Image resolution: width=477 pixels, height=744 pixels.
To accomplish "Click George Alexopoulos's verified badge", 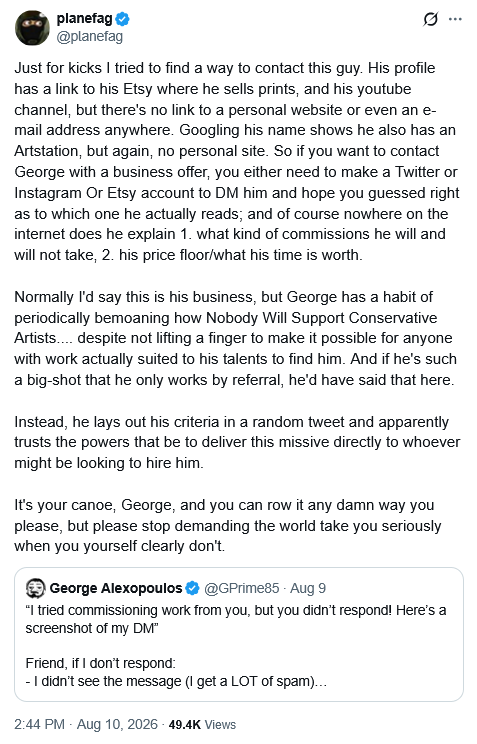I will (192, 588).
